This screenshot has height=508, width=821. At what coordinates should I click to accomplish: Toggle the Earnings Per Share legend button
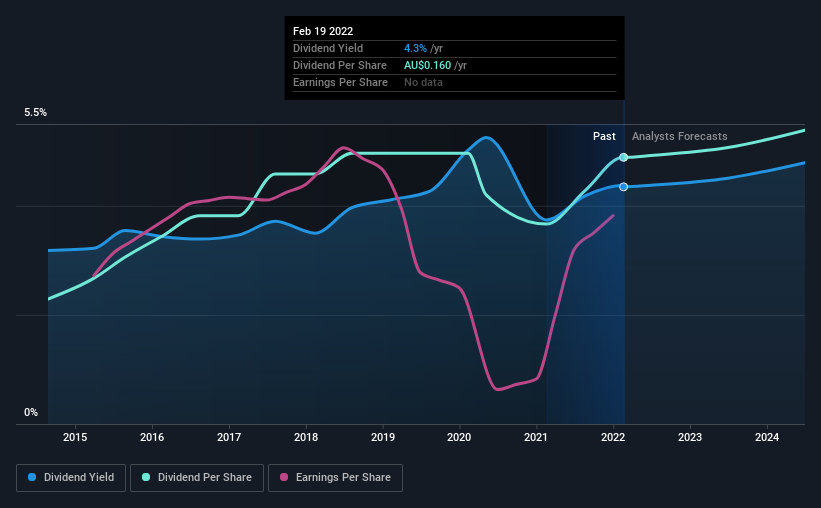pos(335,478)
